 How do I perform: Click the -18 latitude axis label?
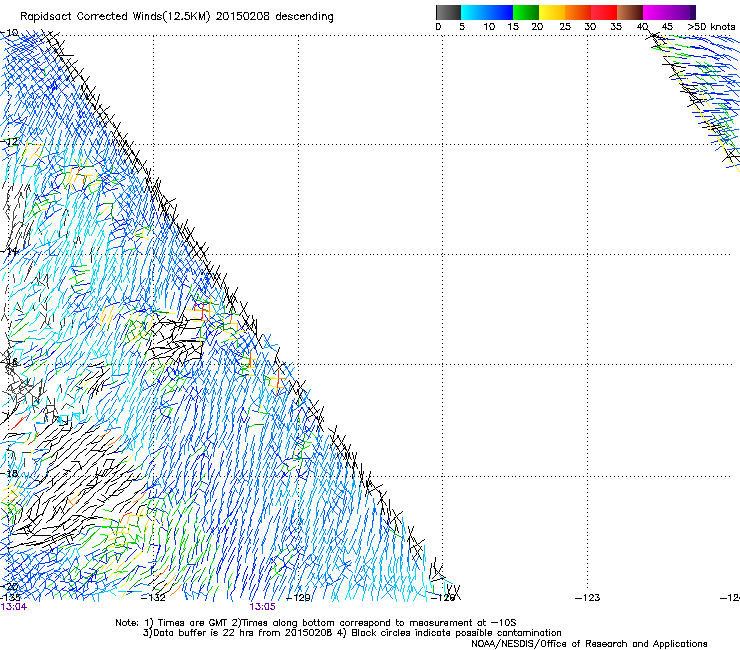coord(9,473)
